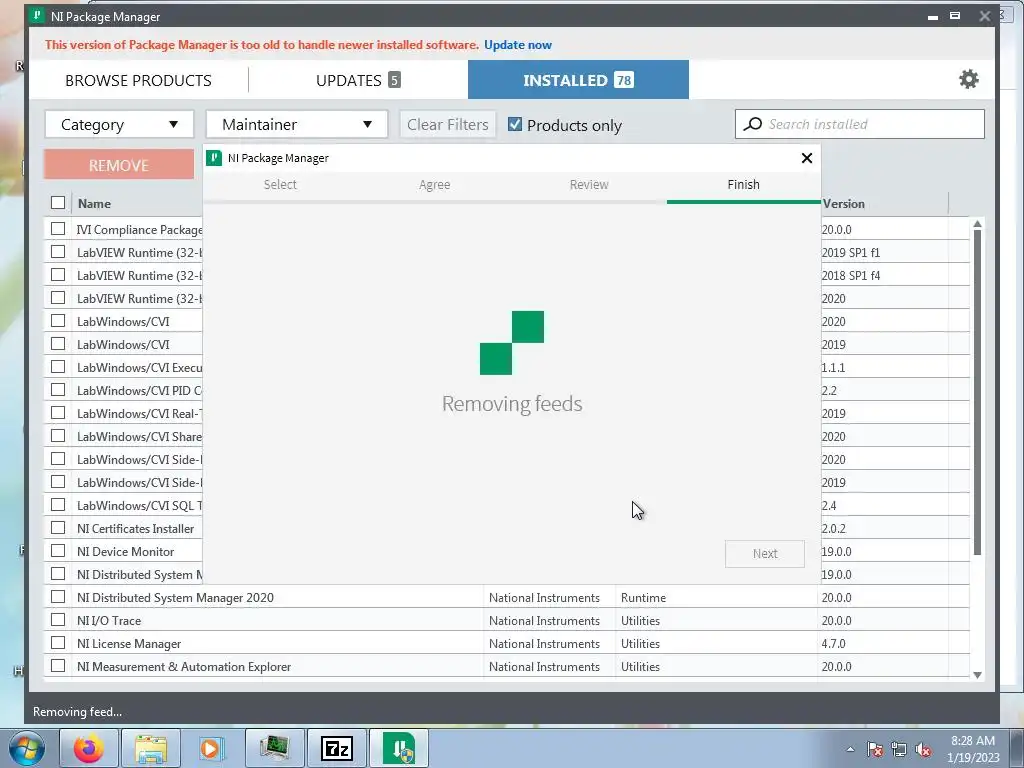Click the package list vertical scrollbar thumb

[977, 392]
